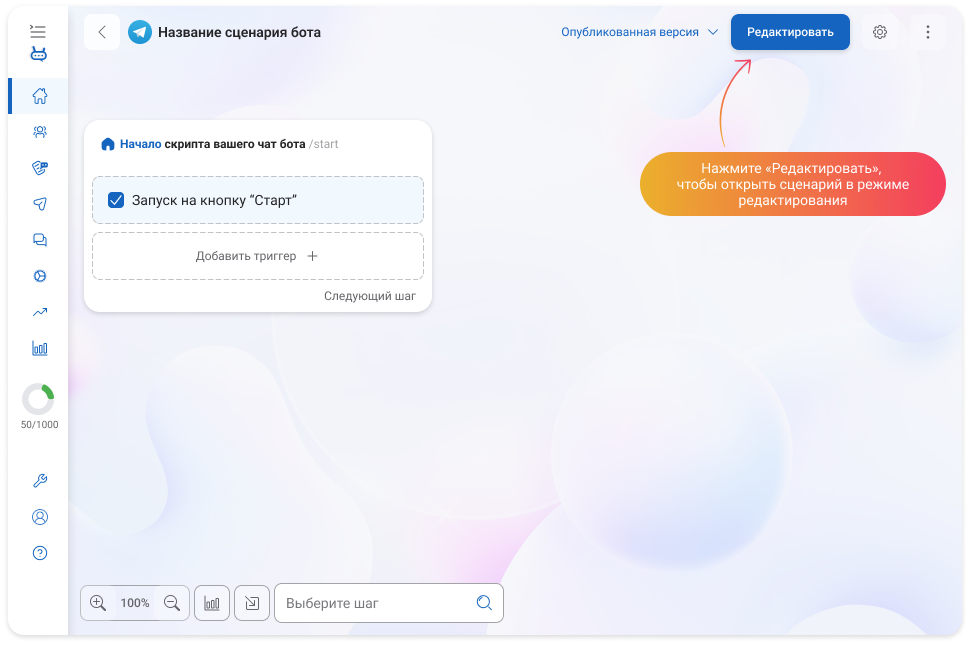The width and height of the screenshot is (970, 645).
Task: Open the 'Опубликованная версия' version dropdown
Action: (639, 32)
